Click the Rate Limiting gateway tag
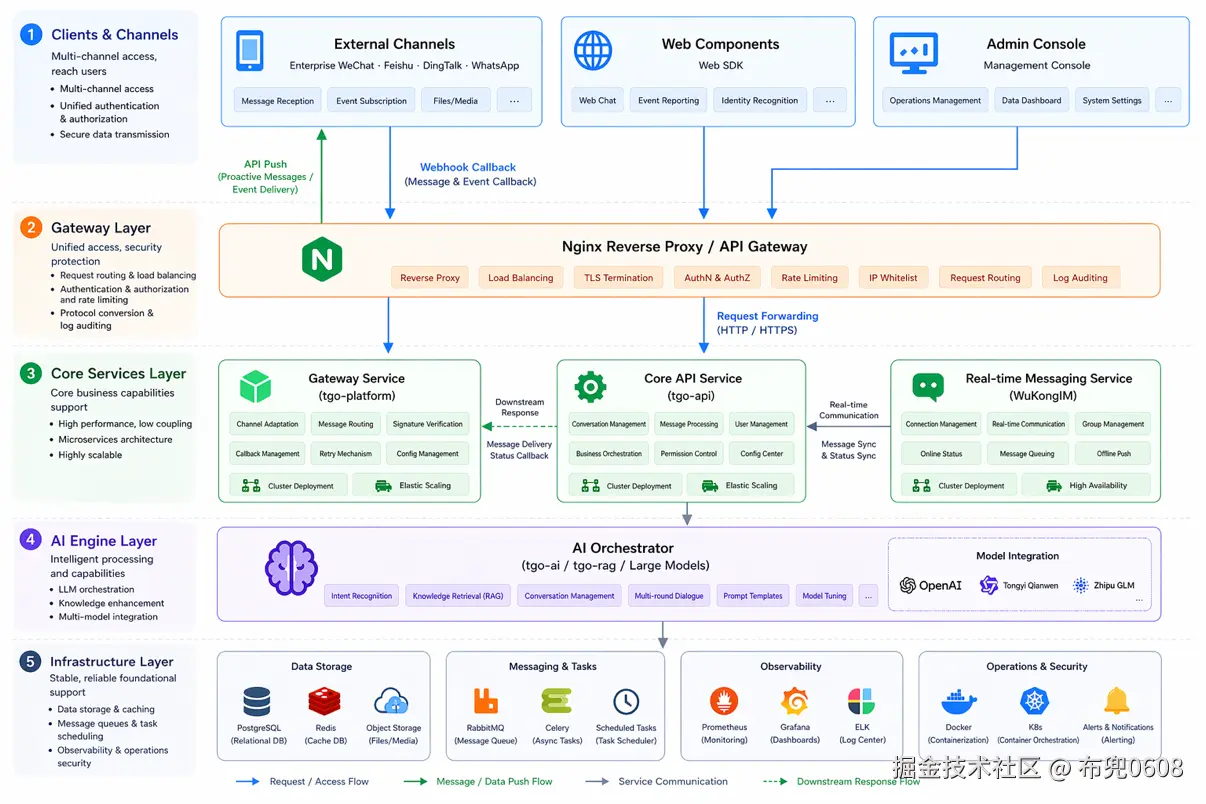1206x804 pixels. (809, 278)
